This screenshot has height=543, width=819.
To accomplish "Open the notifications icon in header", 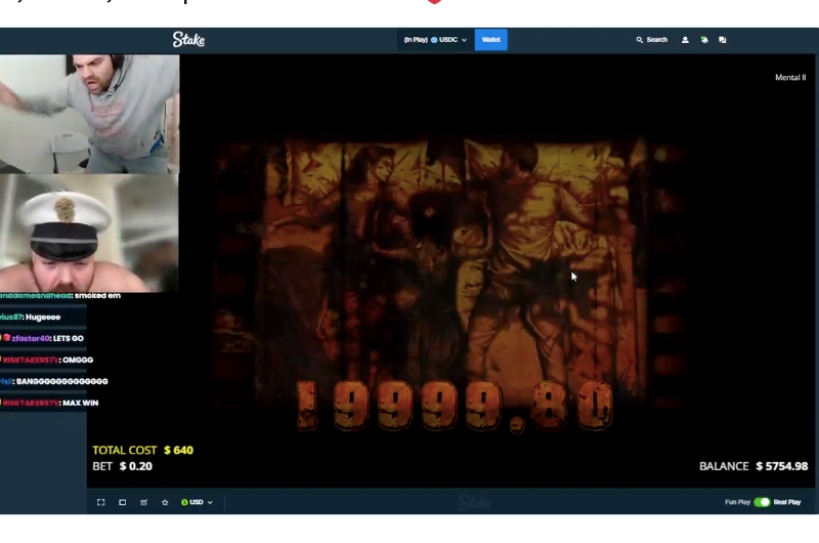I will point(704,40).
